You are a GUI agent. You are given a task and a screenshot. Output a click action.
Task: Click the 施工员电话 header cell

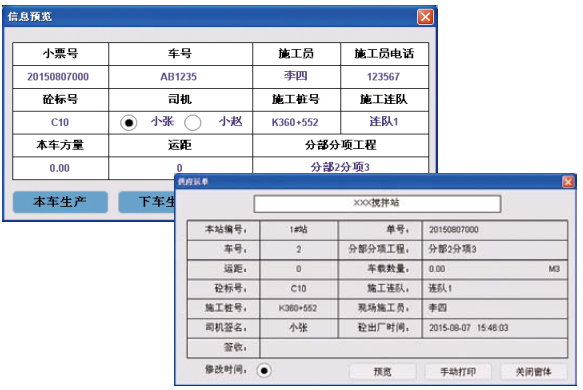click(x=384, y=54)
